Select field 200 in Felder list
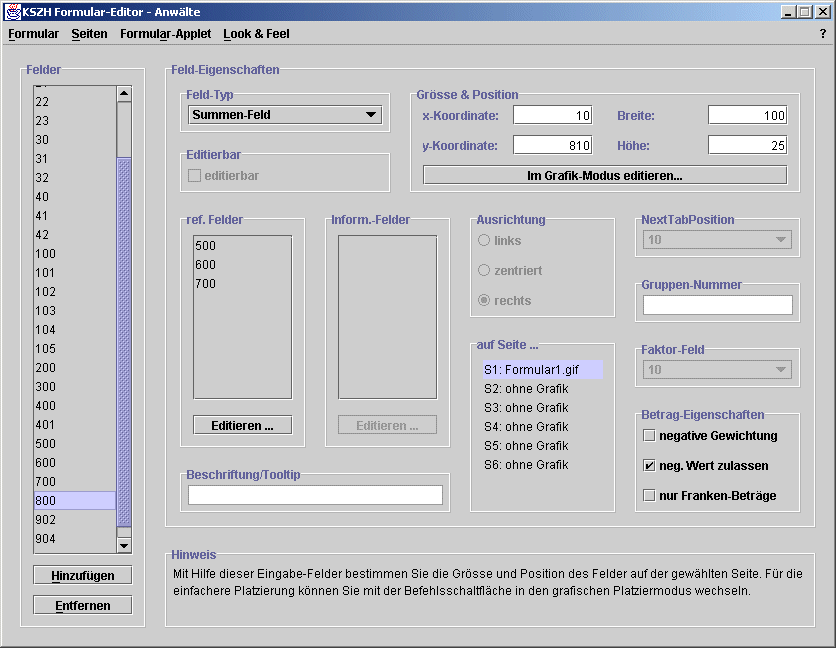Image resolution: width=836 pixels, height=648 pixels. [75, 367]
